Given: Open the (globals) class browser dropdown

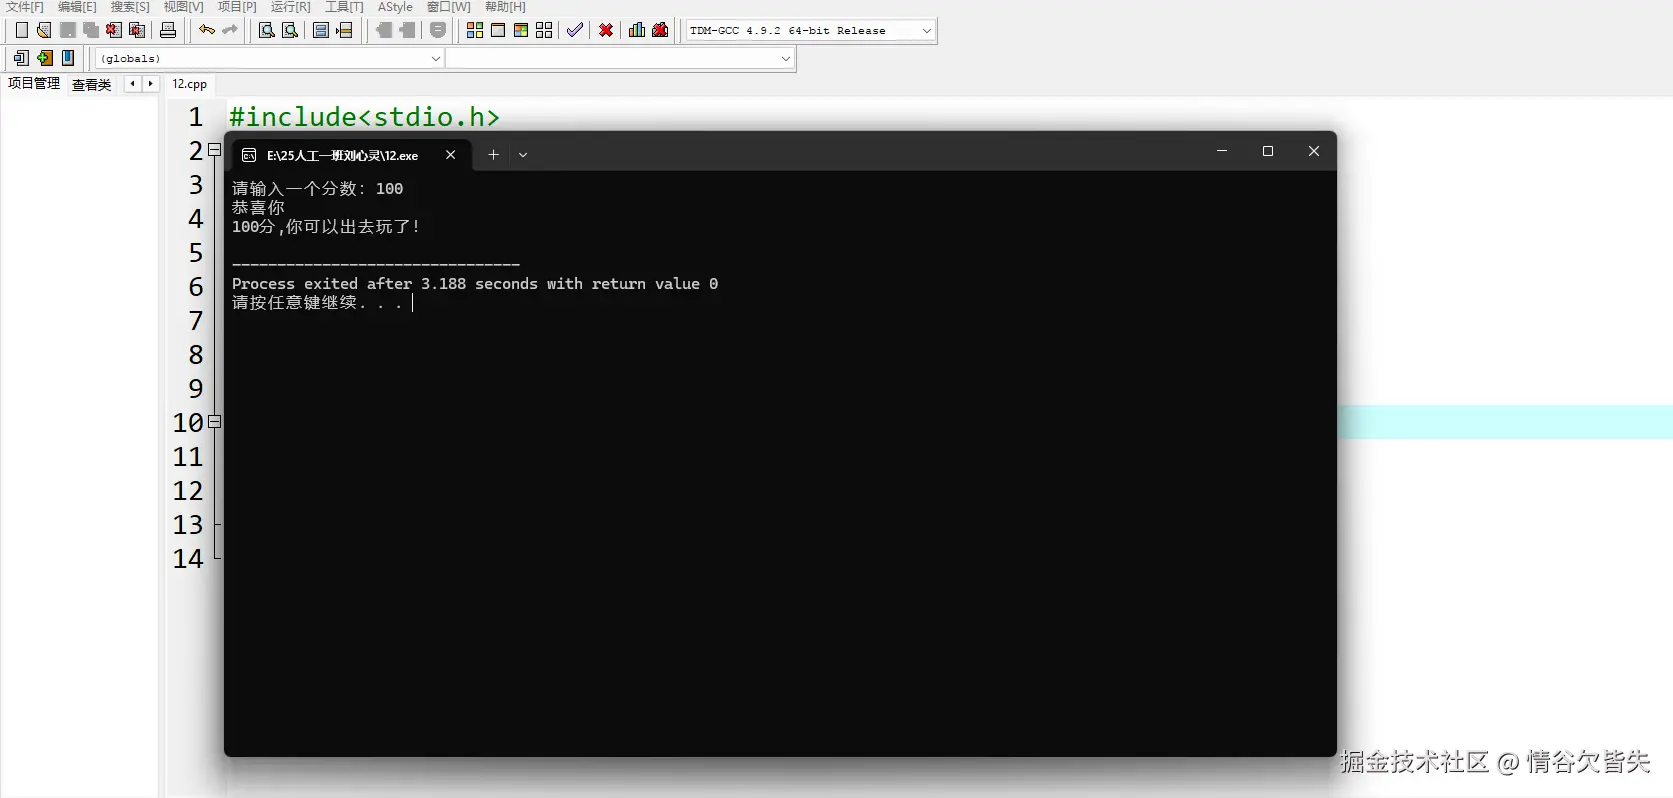Looking at the screenshot, I should (269, 58).
